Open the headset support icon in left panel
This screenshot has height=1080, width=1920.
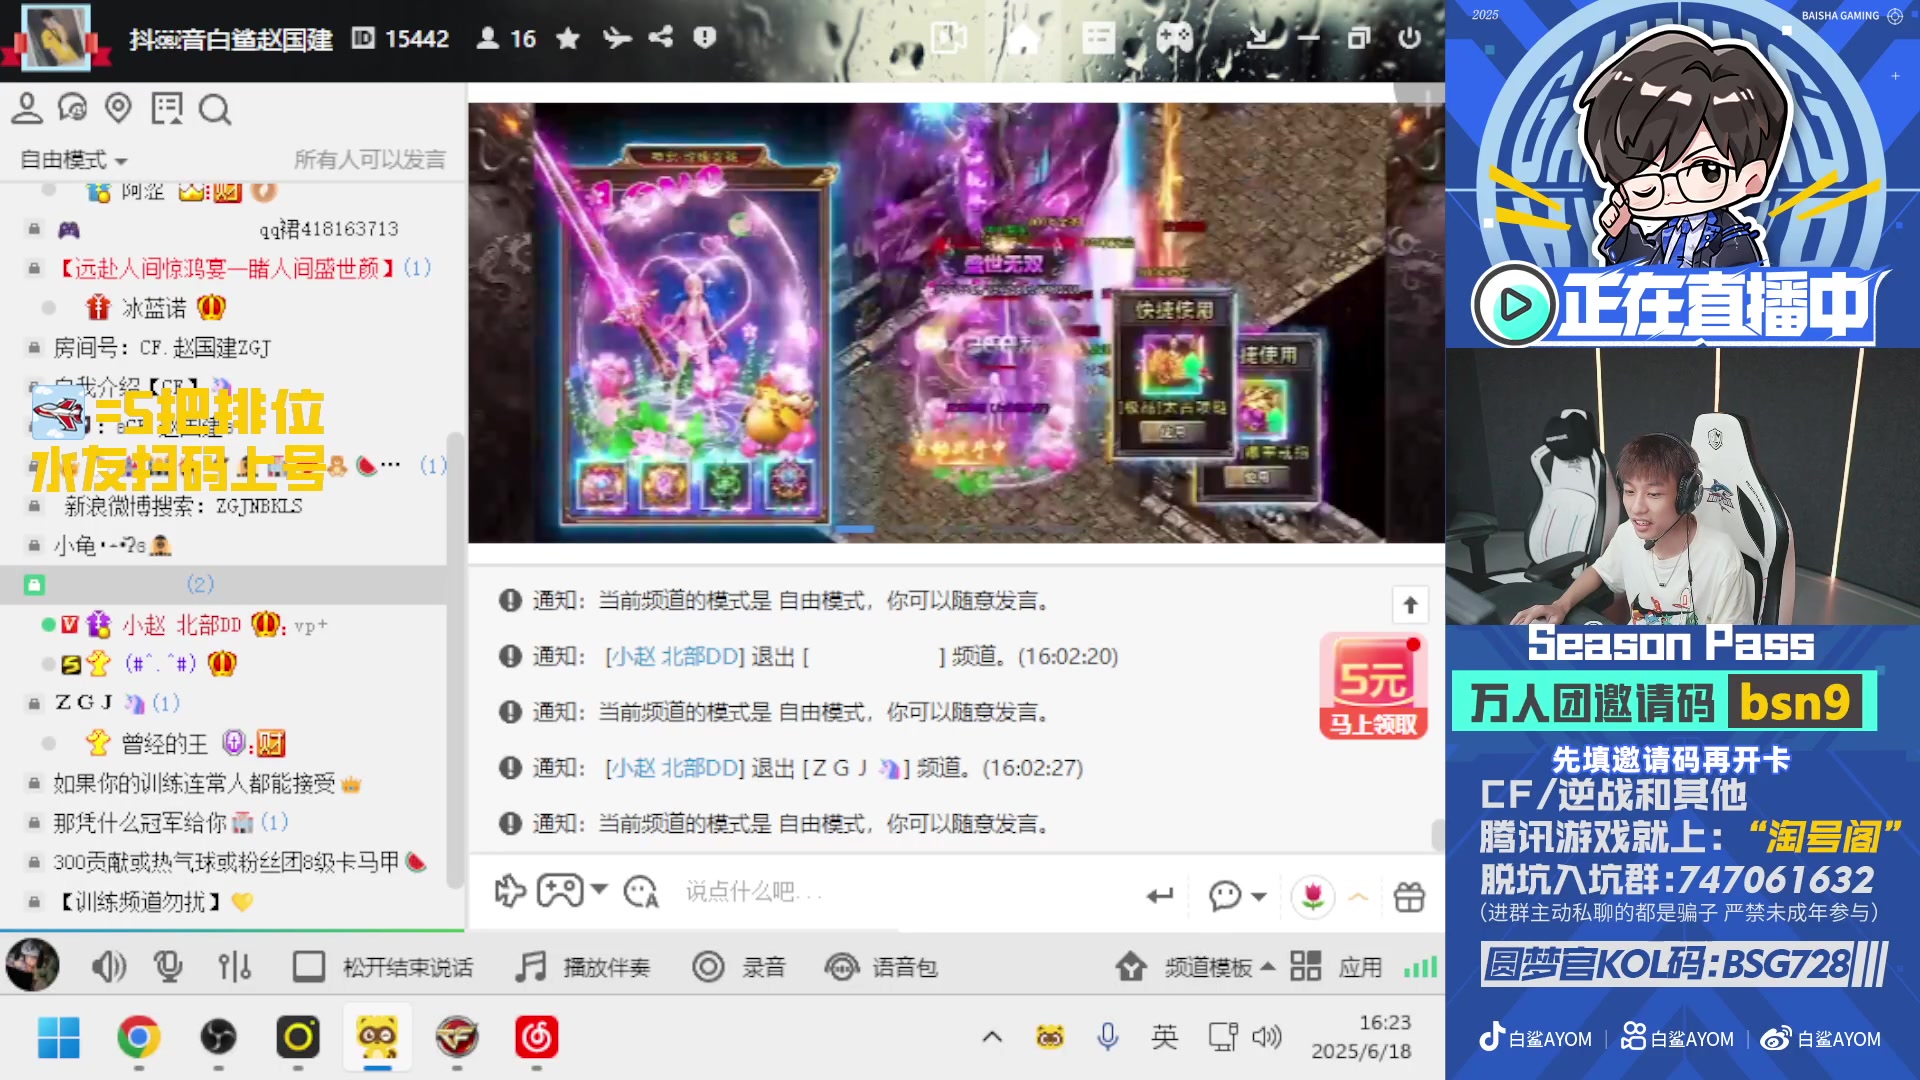(x=72, y=108)
